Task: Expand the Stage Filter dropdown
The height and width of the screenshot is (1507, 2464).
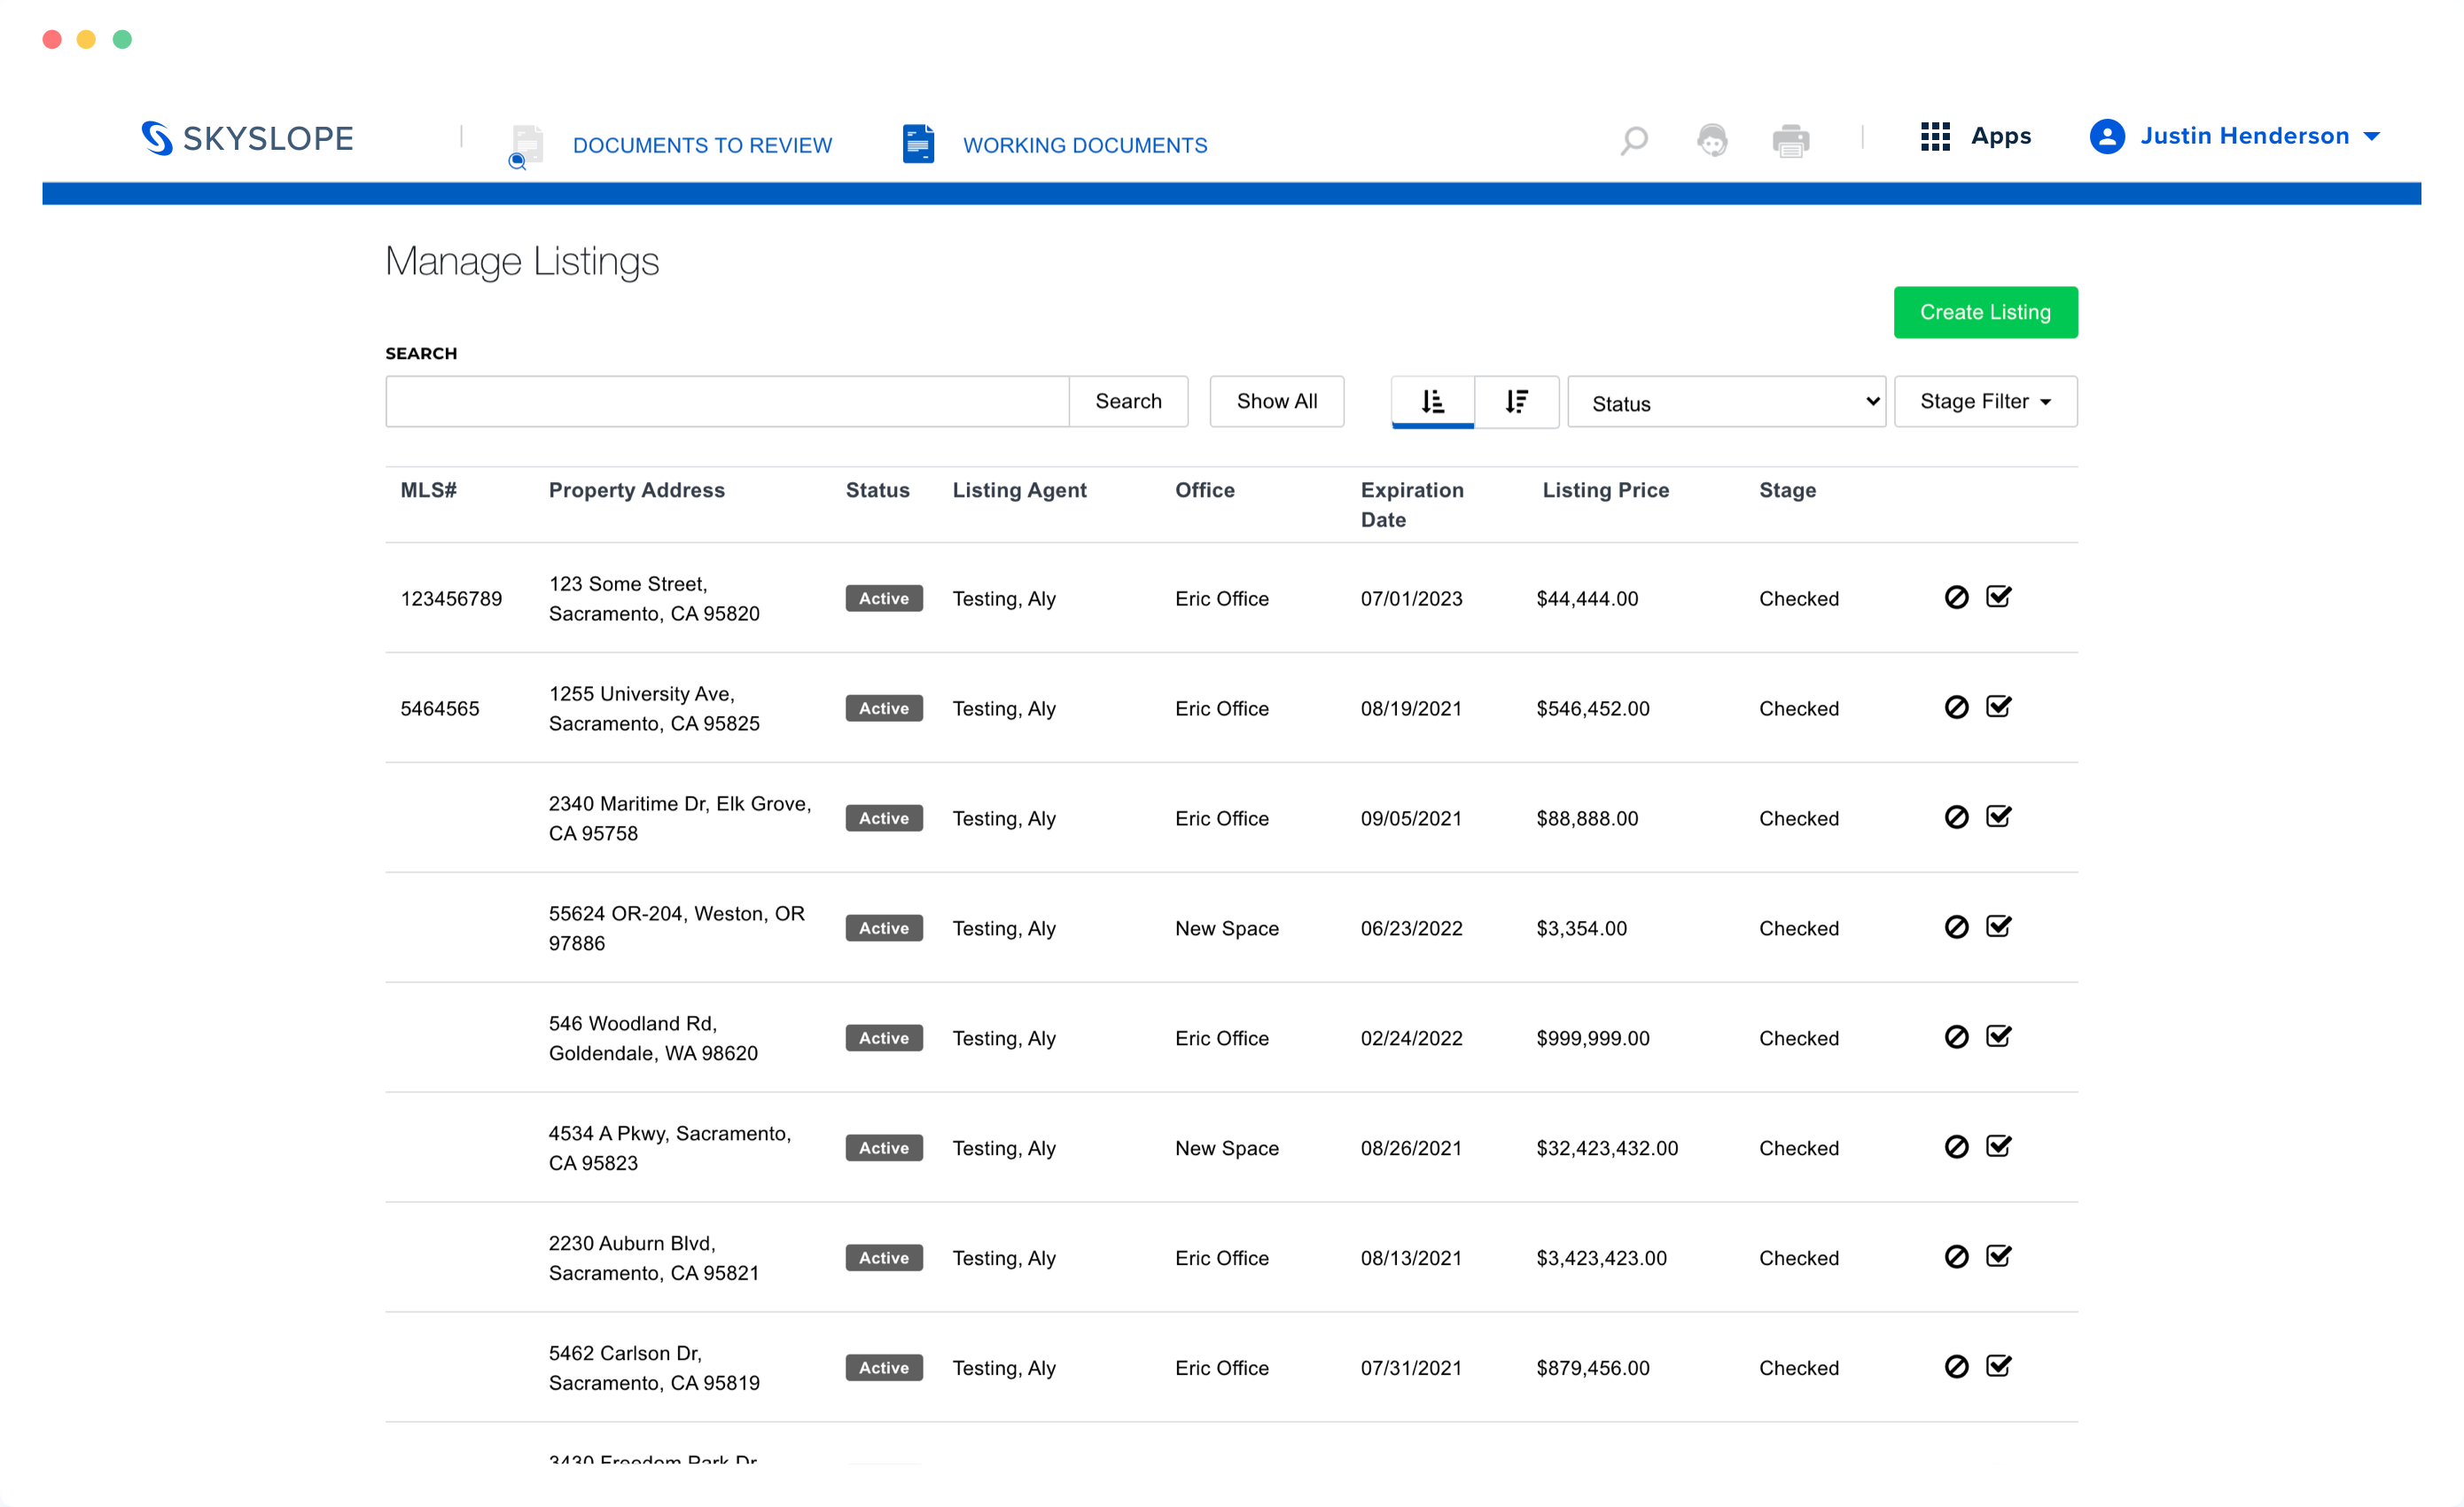Action: [x=1985, y=401]
